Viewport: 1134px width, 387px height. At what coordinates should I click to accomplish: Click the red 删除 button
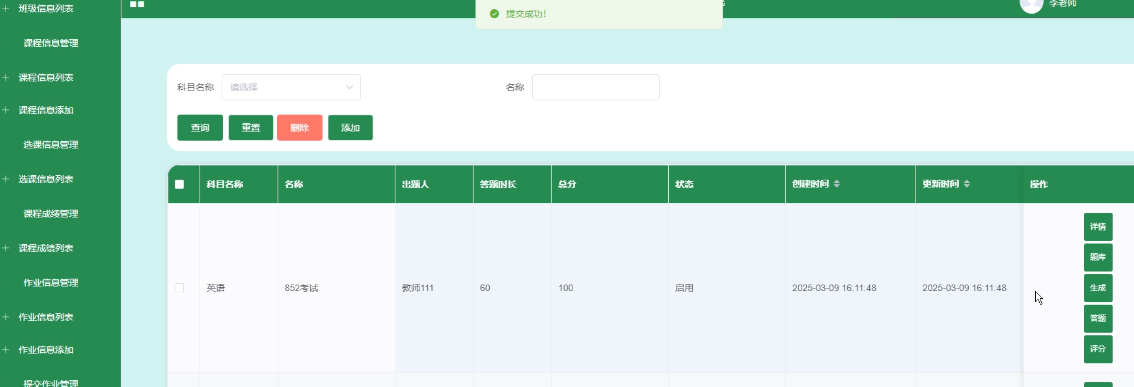299,128
